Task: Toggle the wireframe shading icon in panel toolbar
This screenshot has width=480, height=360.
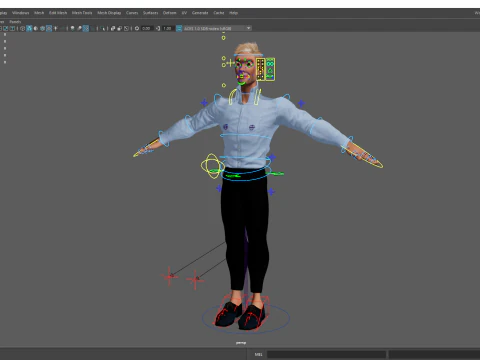Action: pyautogui.click(x=23, y=28)
